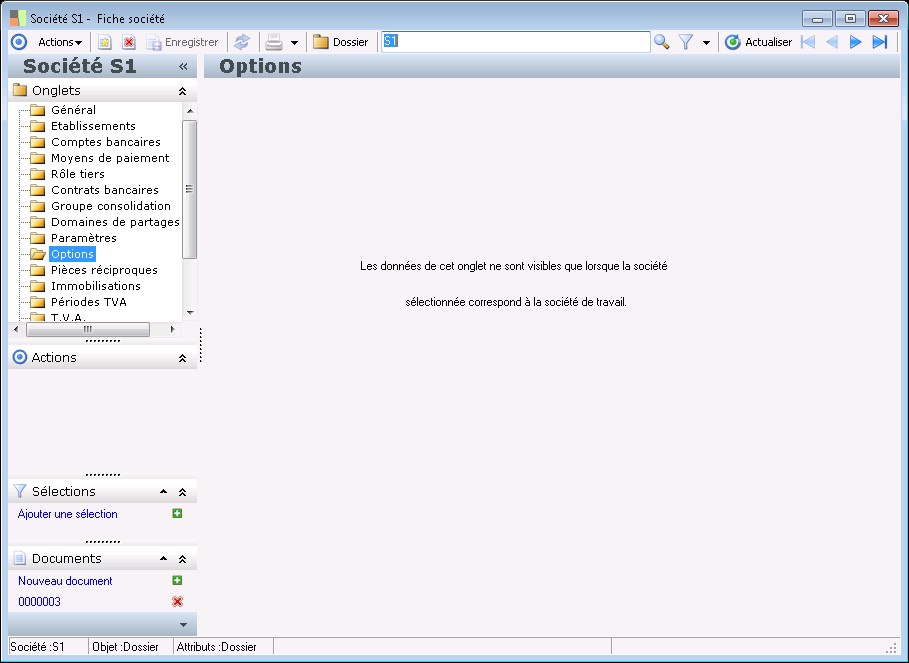The width and height of the screenshot is (909, 663).
Task: Click the magnifying glass search icon
Action: pos(661,42)
